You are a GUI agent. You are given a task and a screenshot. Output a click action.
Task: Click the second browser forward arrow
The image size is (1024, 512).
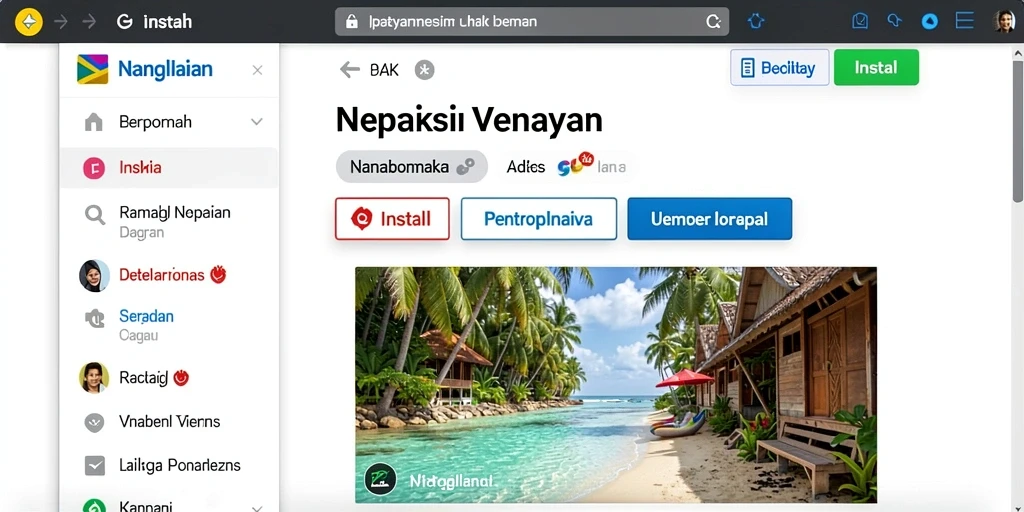click(89, 22)
